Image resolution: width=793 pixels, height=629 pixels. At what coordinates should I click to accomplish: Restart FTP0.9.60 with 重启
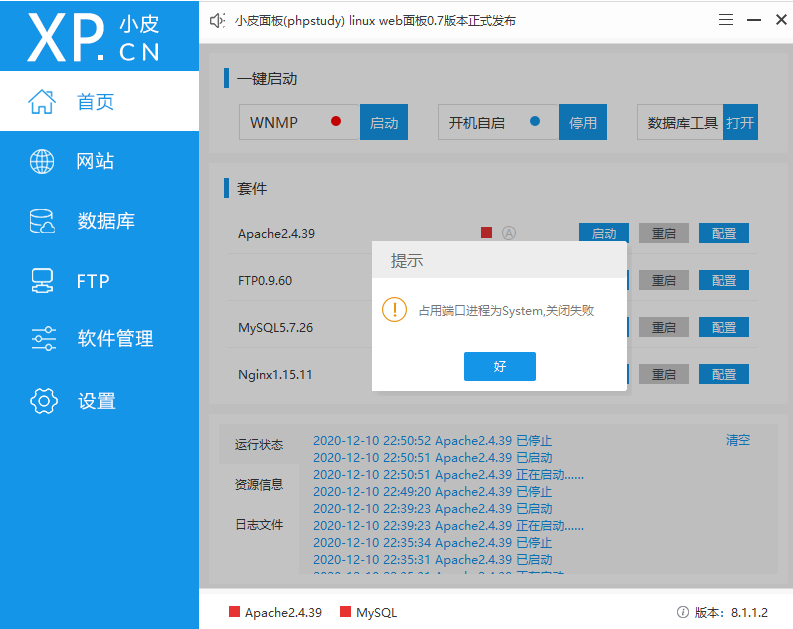tap(664, 280)
